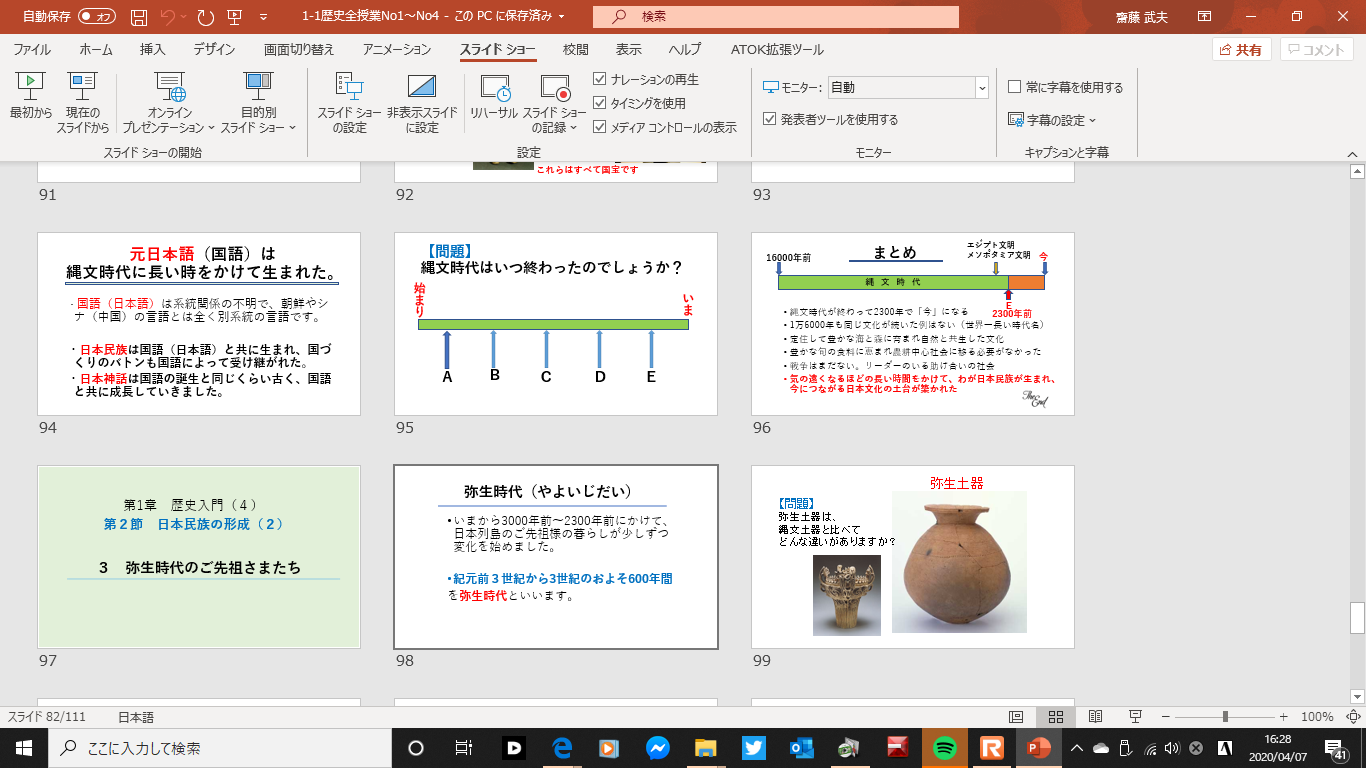Click the start-from-beginning presentation icon in title bar
Screen dimensions: 1366x768
[234, 17]
